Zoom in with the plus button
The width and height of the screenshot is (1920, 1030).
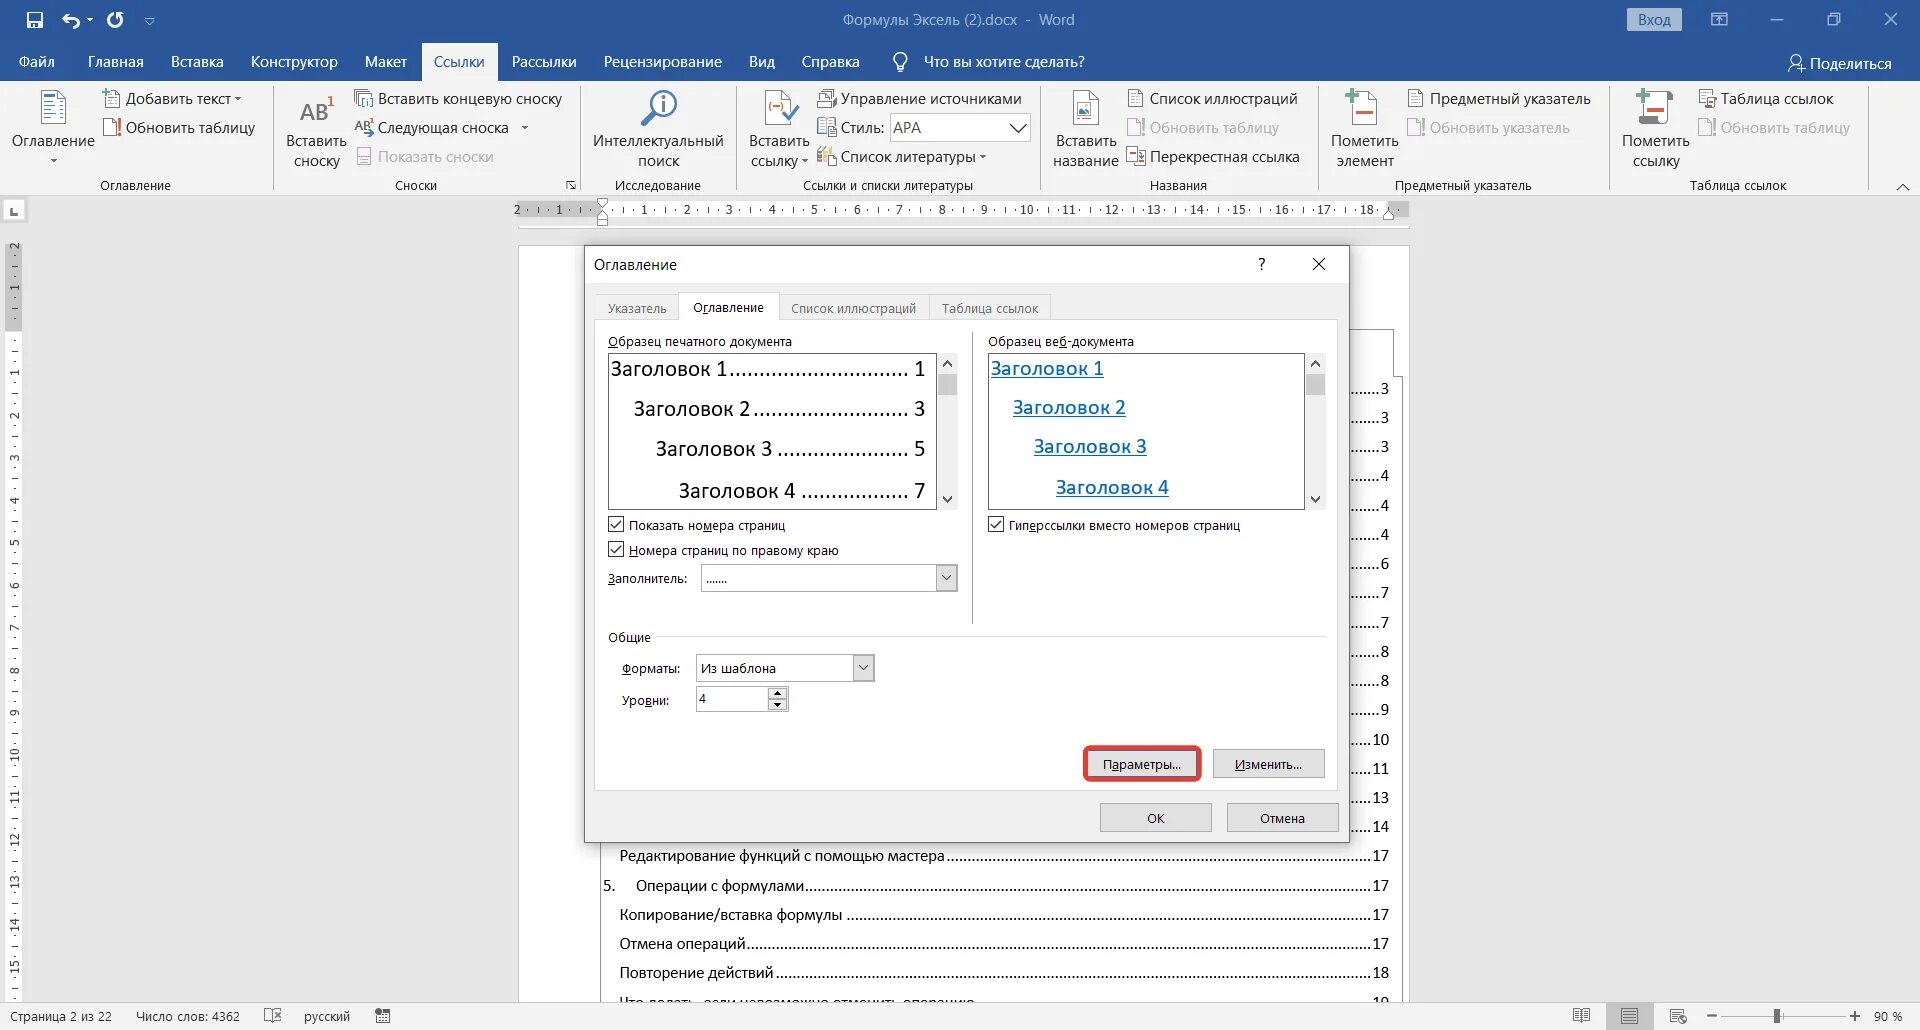[1855, 1016]
